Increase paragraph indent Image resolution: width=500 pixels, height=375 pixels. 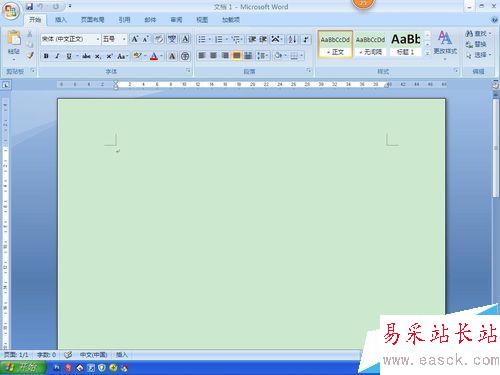point(263,40)
